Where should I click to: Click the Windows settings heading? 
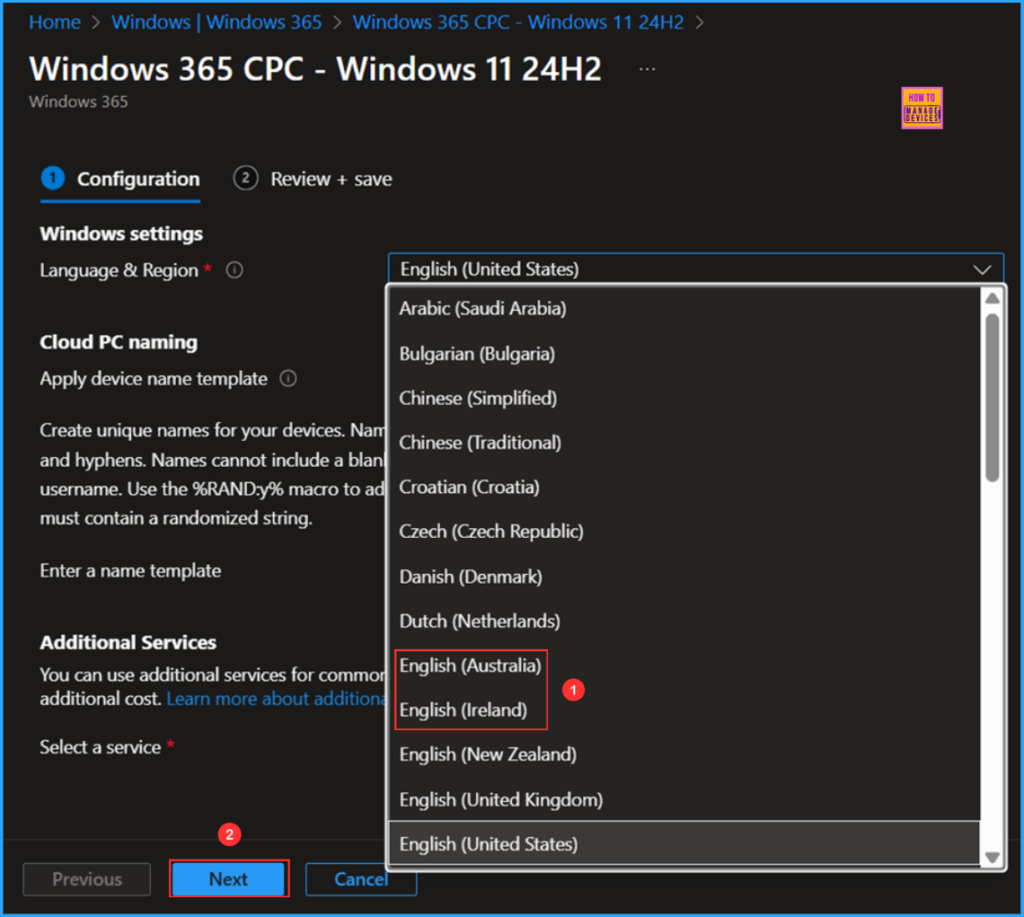[121, 234]
